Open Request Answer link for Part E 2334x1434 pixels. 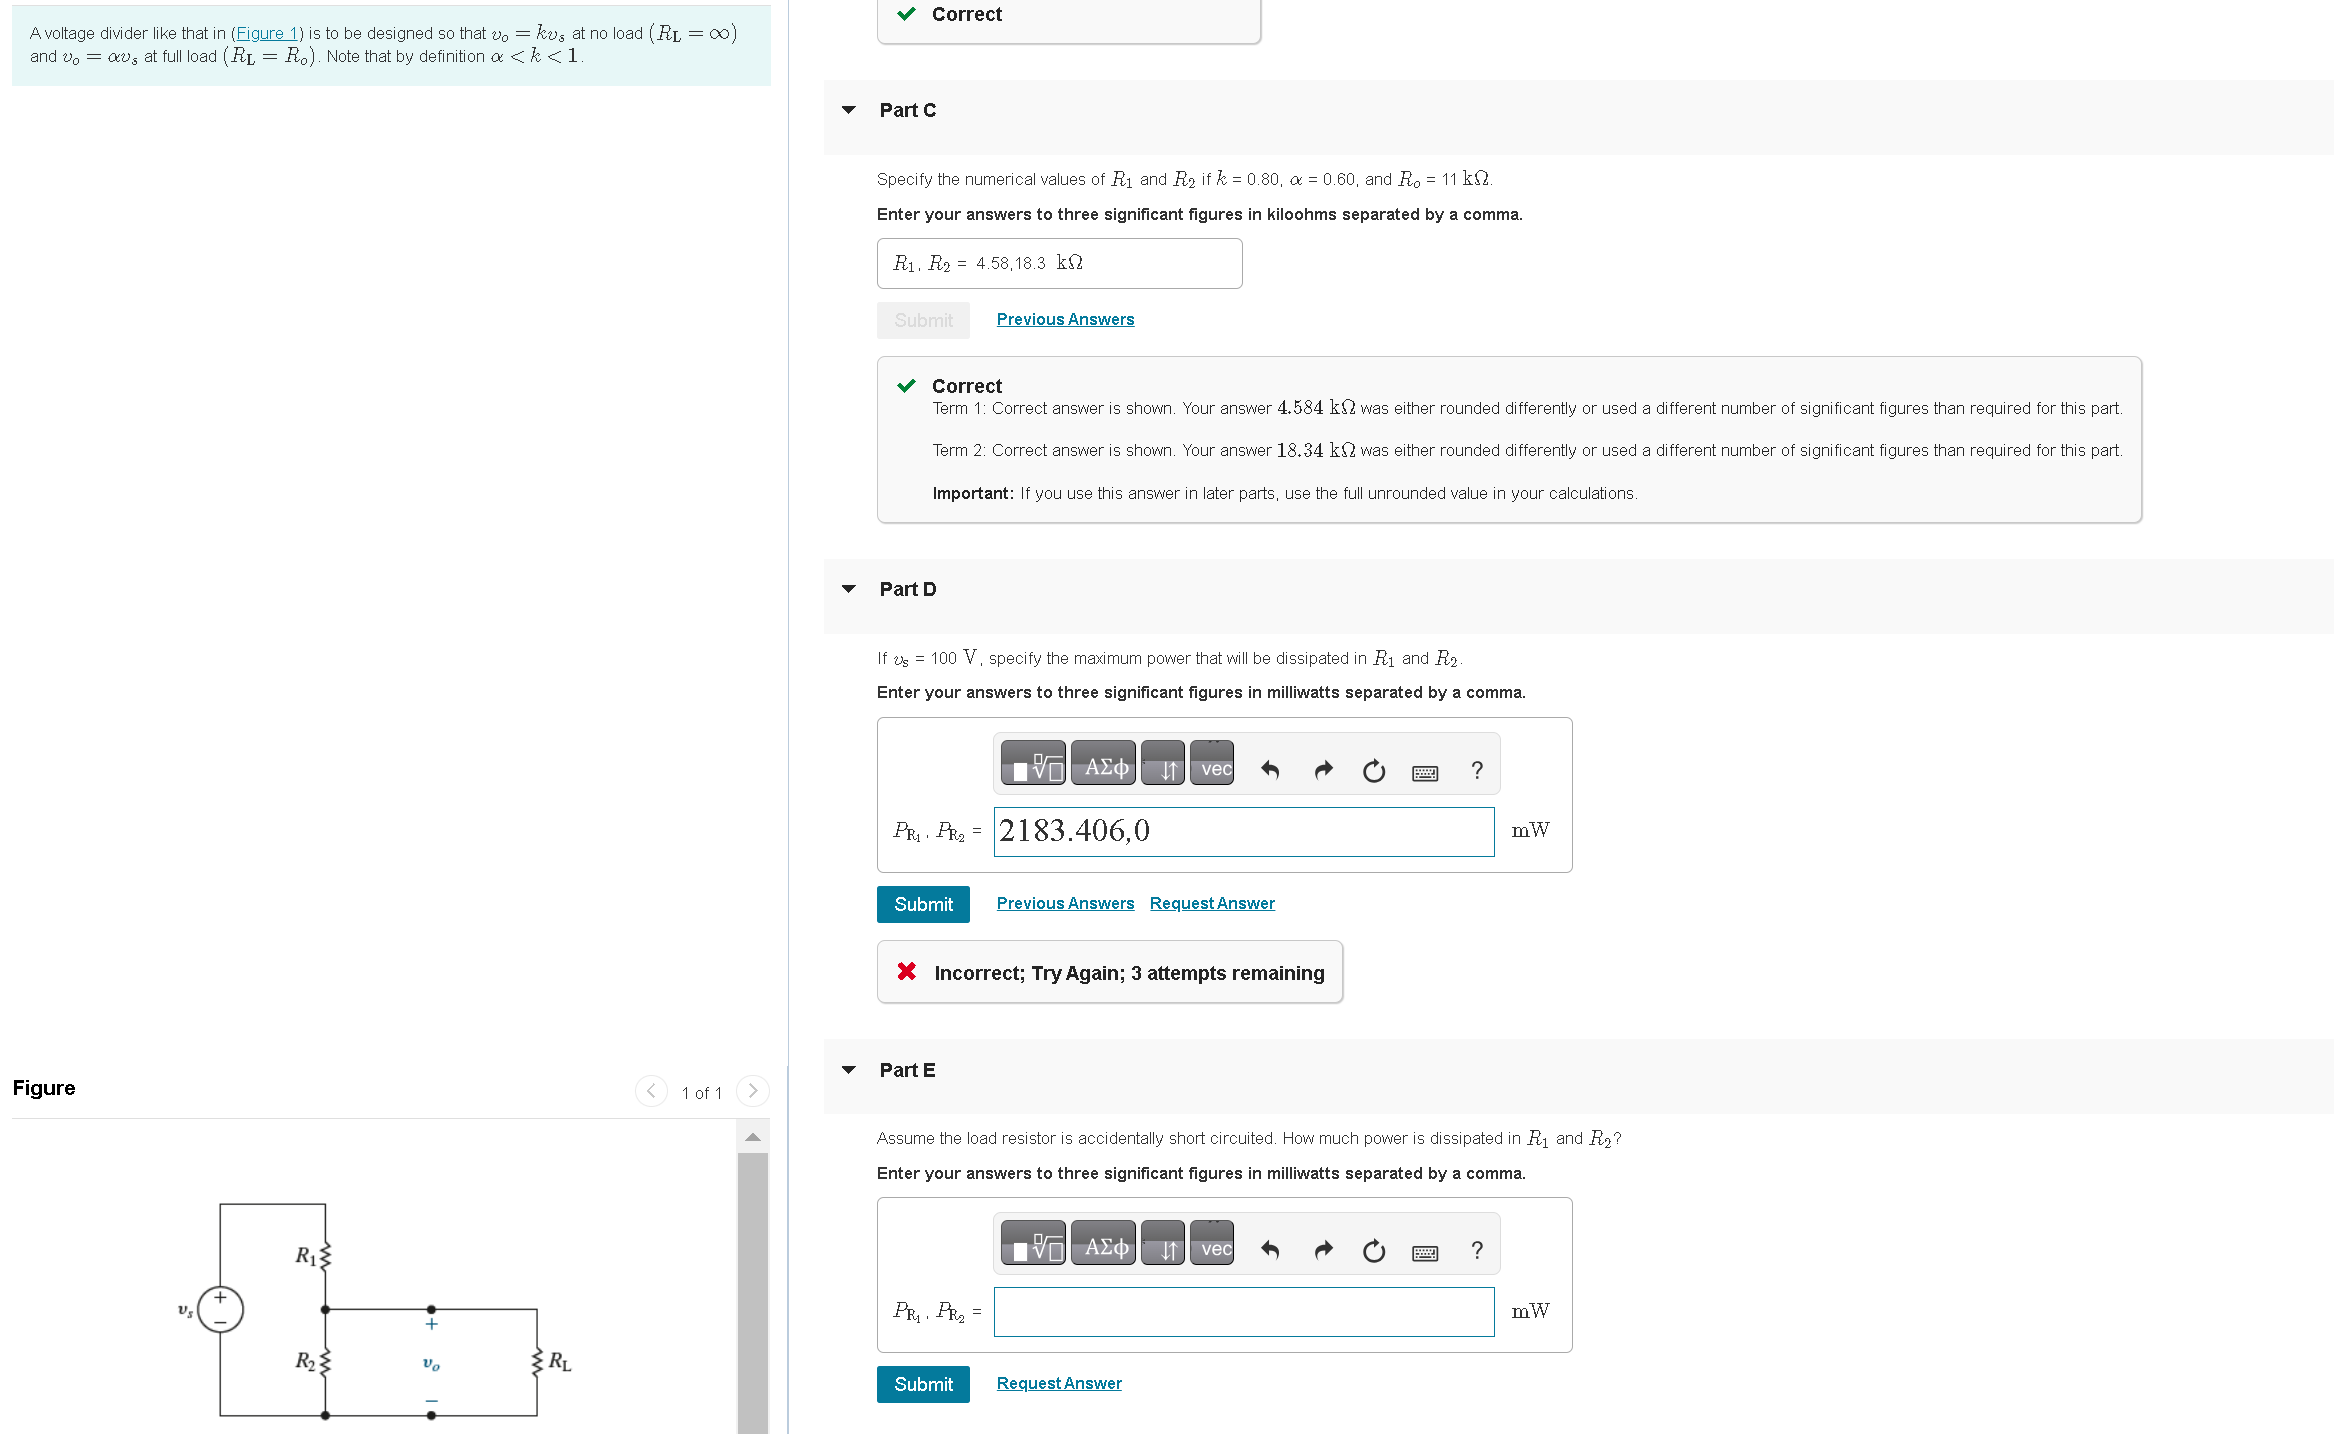(x=1059, y=1383)
